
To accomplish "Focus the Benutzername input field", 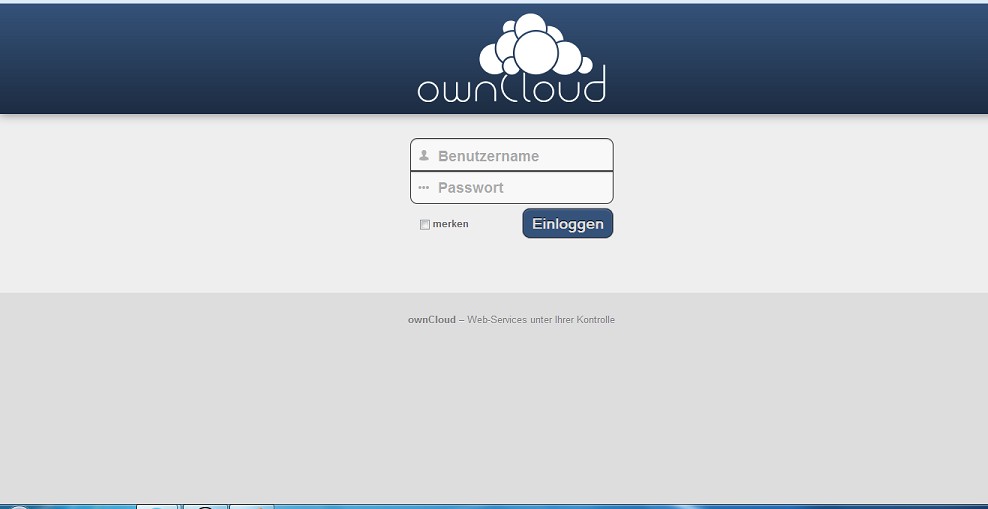I will click(512, 155).
